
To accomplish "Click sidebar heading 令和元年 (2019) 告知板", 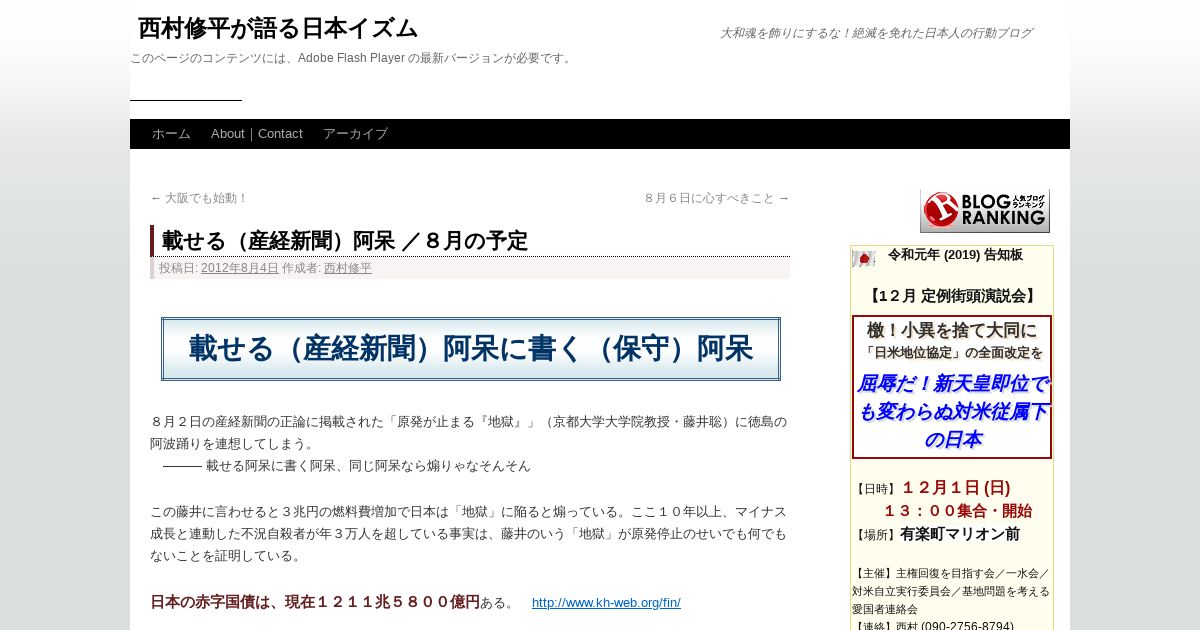I will click(955, 255).
